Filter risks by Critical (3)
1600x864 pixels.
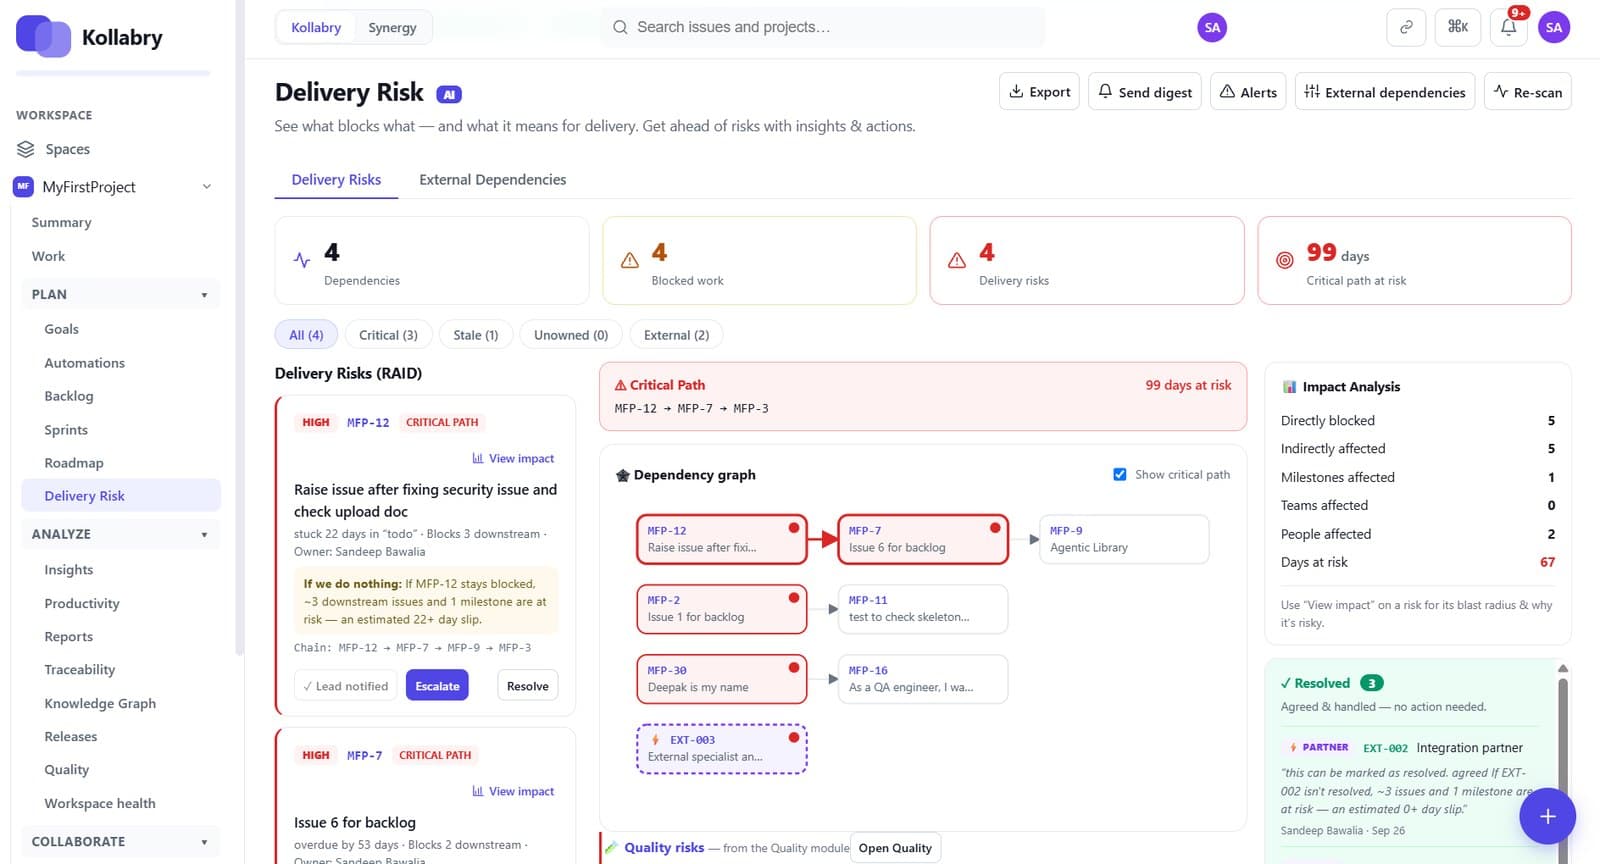pyautogui.click(x=388, y=335)
